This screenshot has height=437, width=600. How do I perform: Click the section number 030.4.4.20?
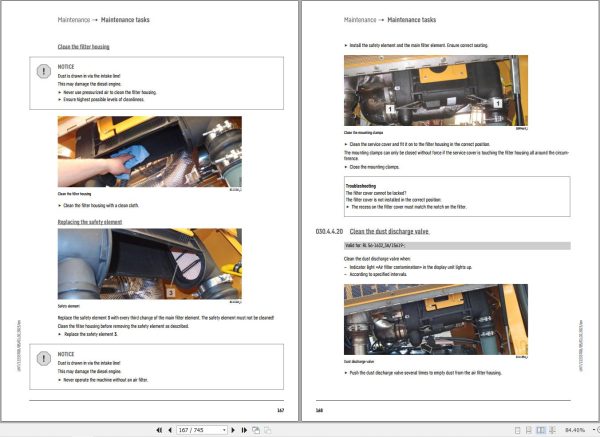coord(329,232)
